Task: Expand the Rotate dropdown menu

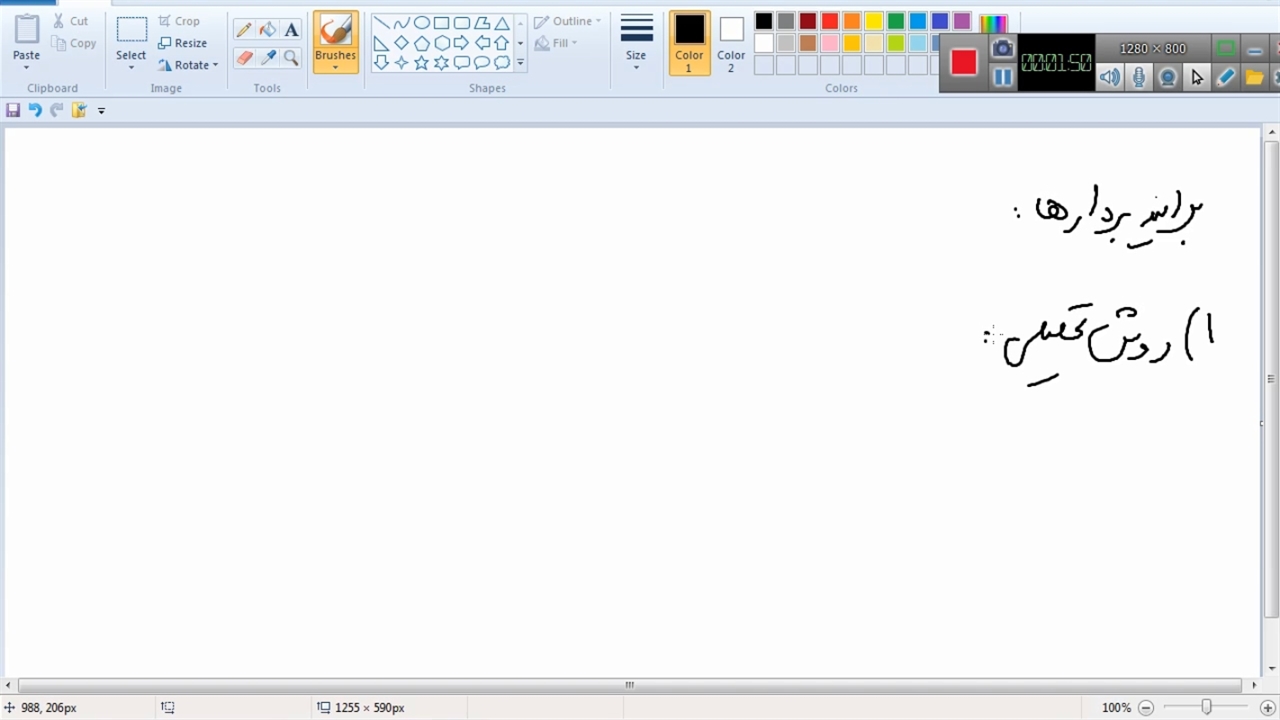Action: [190, 65]
